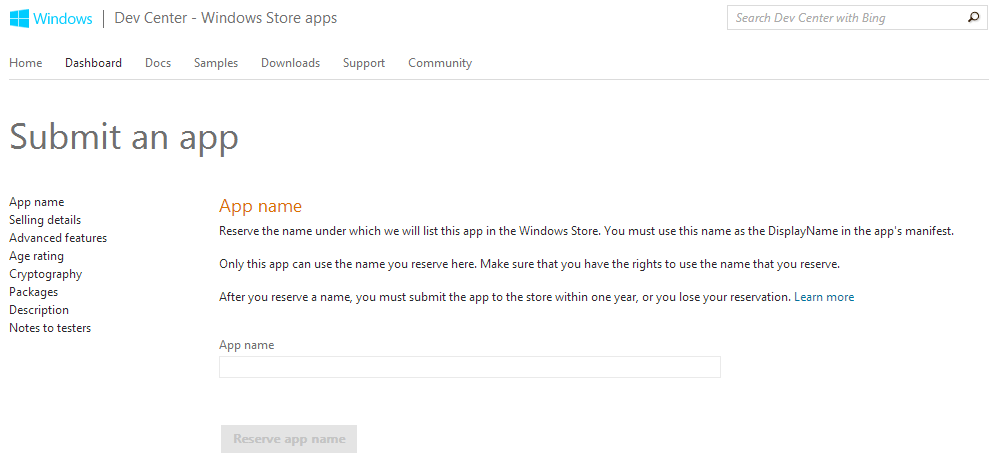Open the Home menu item
The image size is (999, 474).
(25, 63)
